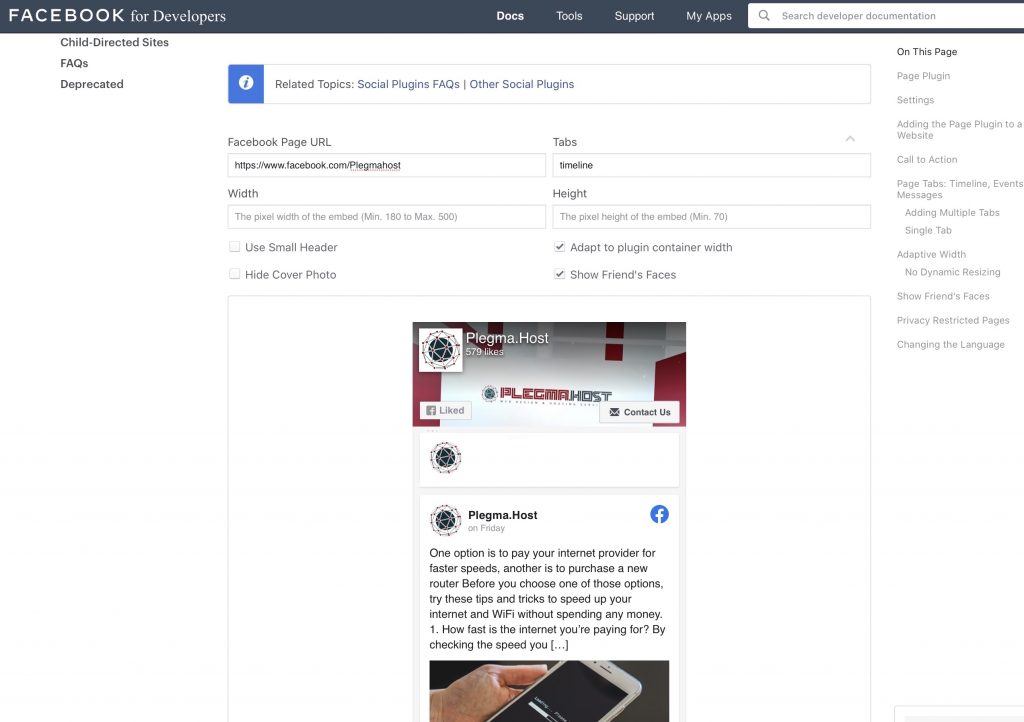This screenshot has height=722, width=1024.
Task: Jump to Adaptive Width section
Action: [931, 255]
